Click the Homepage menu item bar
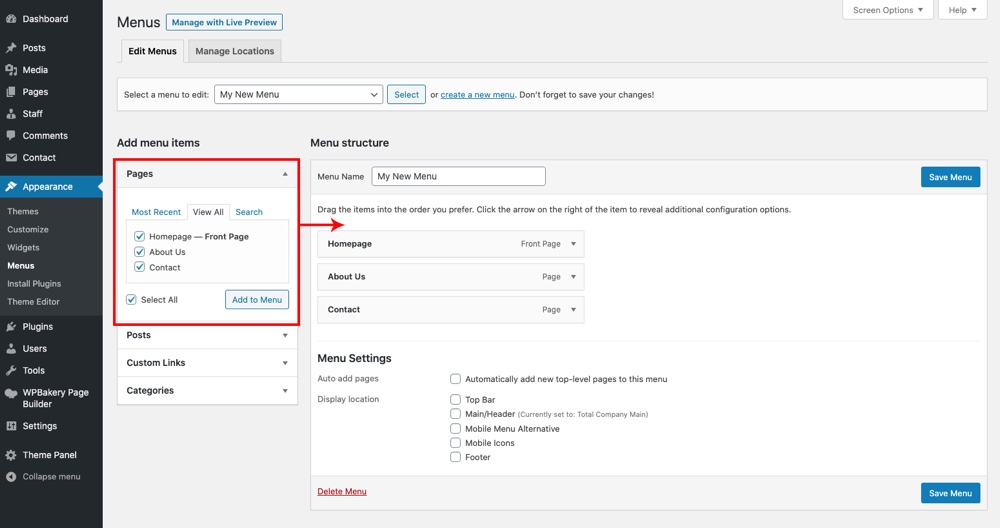 pos(451,244)
